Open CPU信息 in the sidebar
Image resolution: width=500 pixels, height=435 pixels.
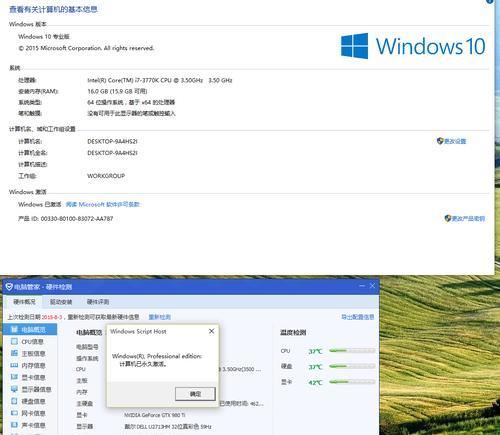28,342
